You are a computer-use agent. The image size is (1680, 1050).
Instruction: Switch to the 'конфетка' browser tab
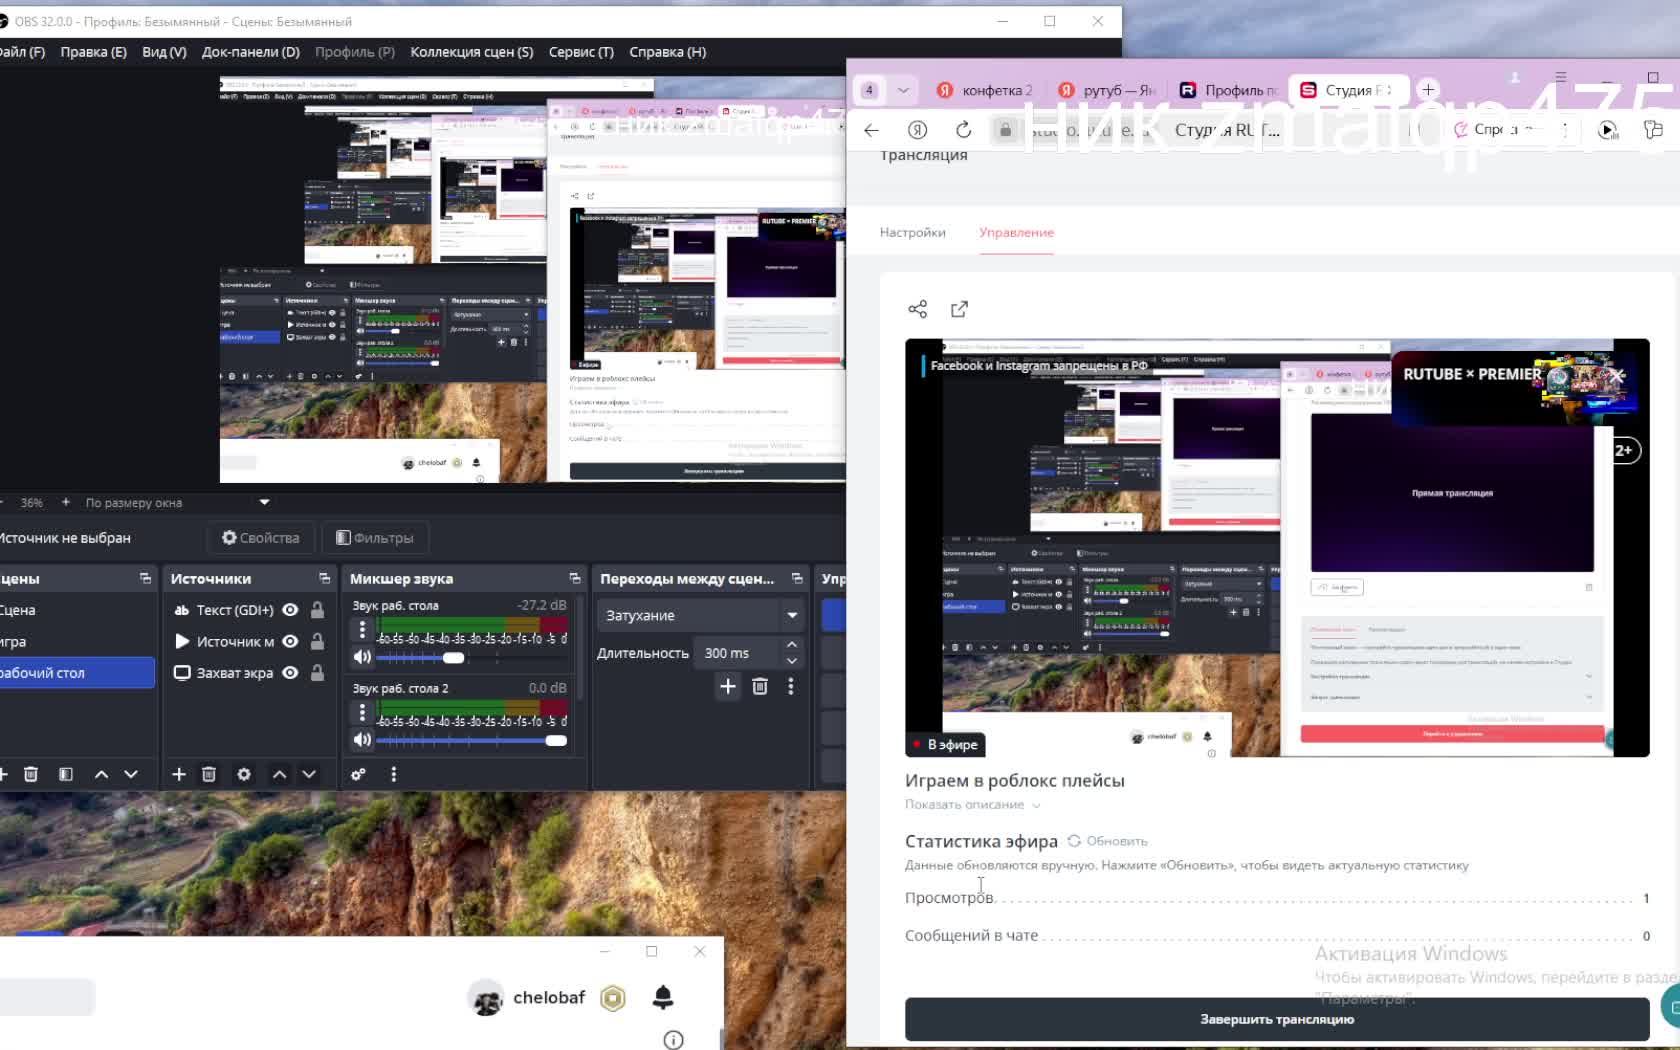[x=984, y=90]
